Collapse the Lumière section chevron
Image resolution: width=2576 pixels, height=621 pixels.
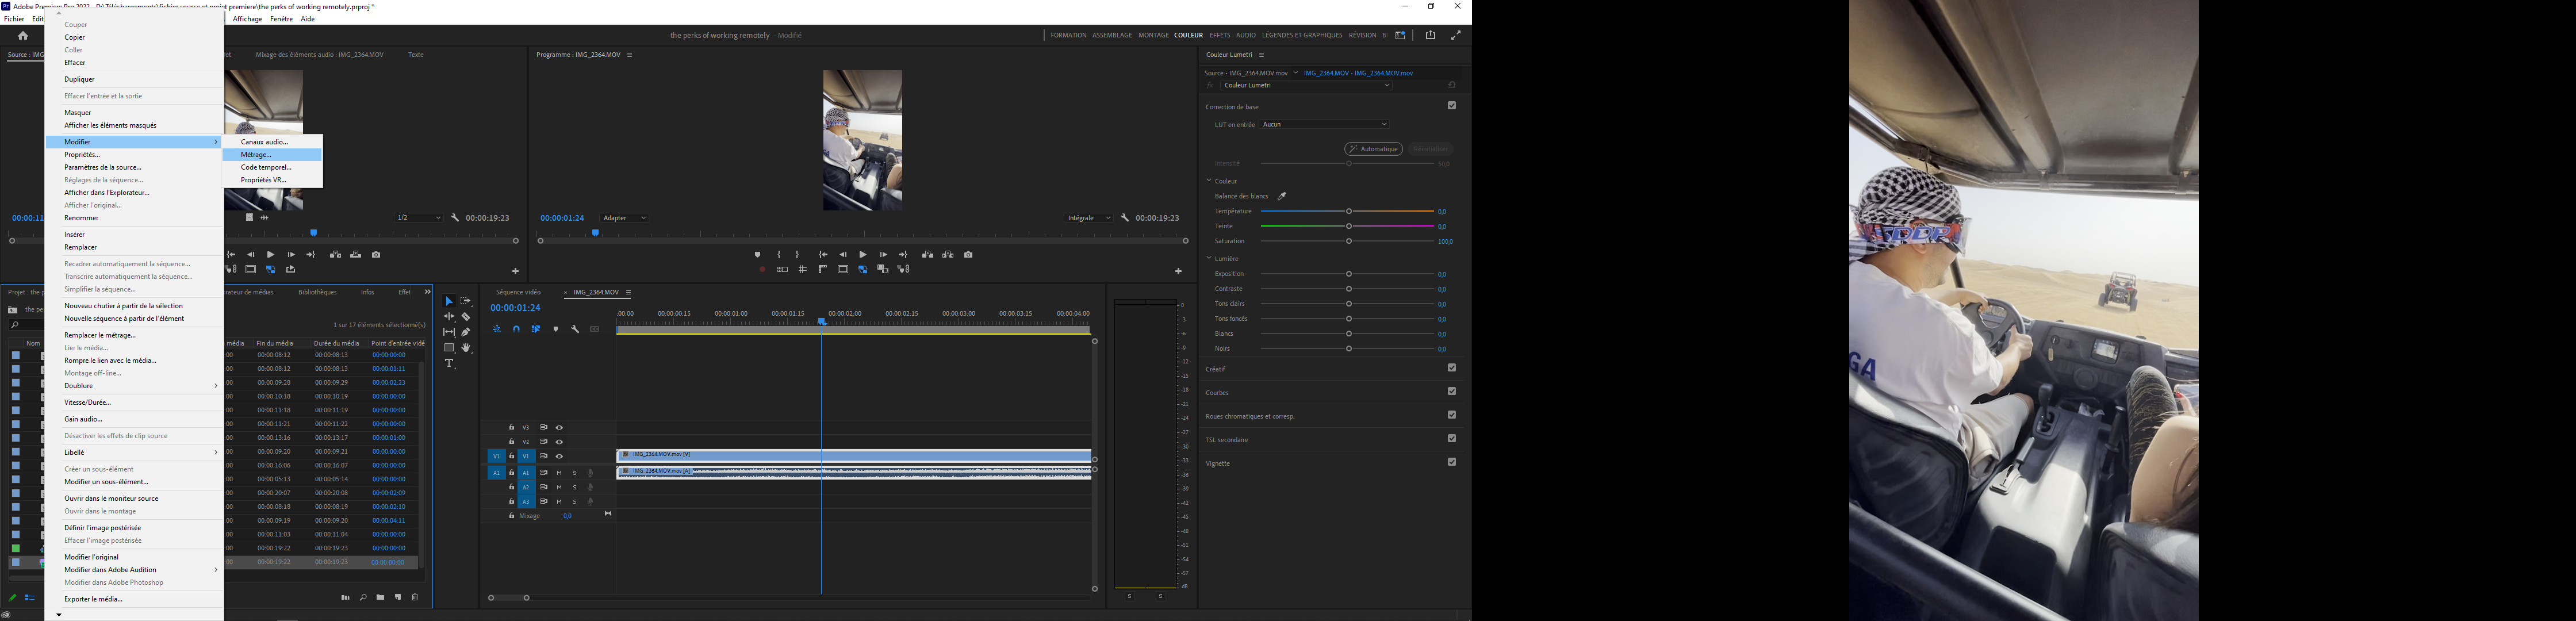coord(1209,258)
